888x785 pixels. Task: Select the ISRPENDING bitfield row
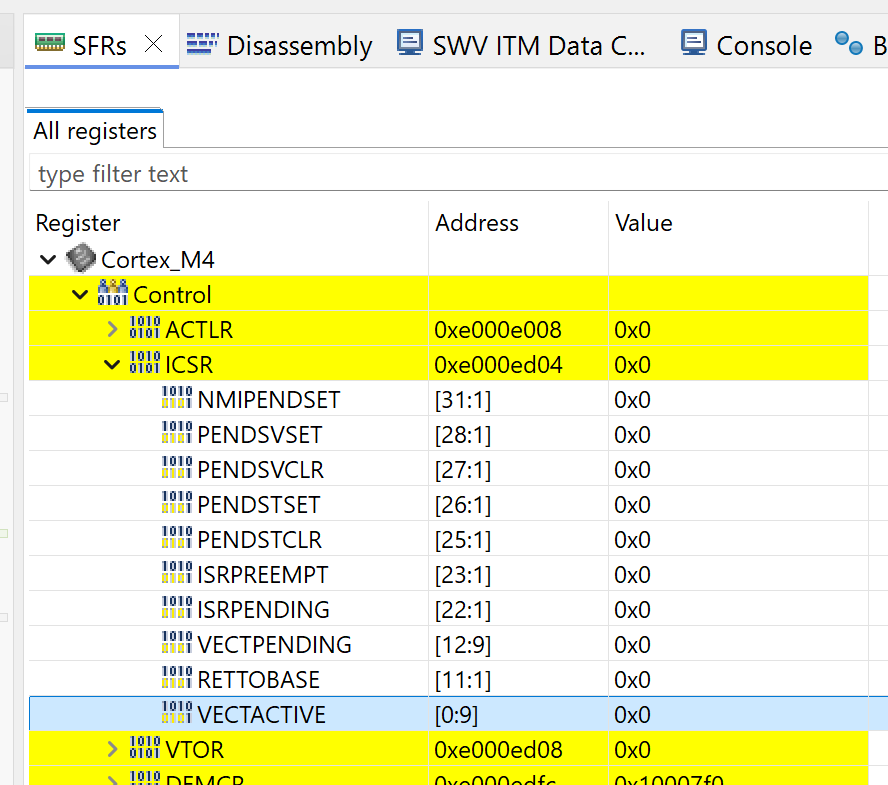[449, 610]
